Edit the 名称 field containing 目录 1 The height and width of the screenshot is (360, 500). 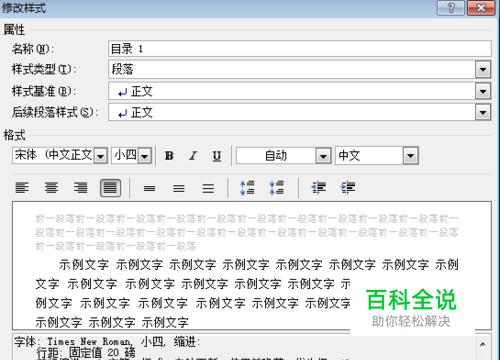pyautogui.click(x=300, y=49)
